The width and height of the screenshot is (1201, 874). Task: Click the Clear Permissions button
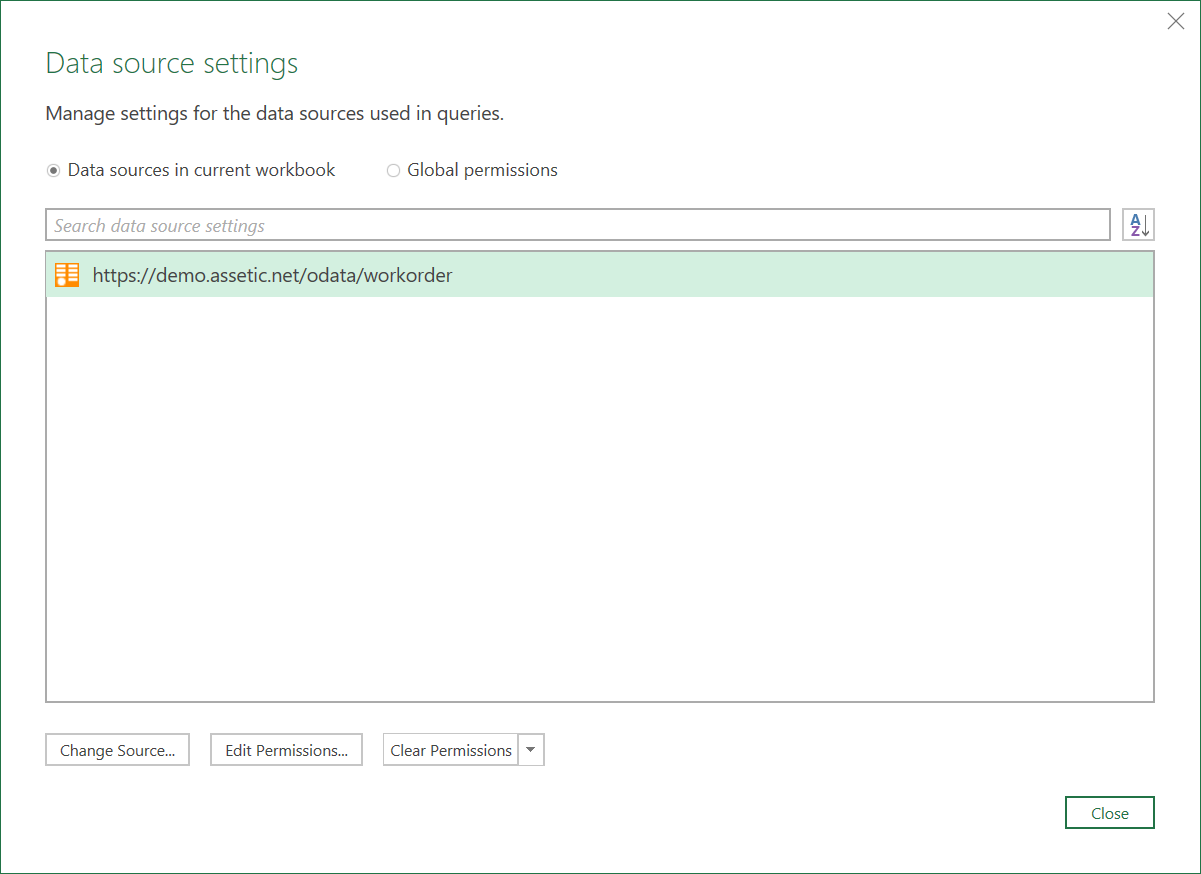tap(451, 750)
